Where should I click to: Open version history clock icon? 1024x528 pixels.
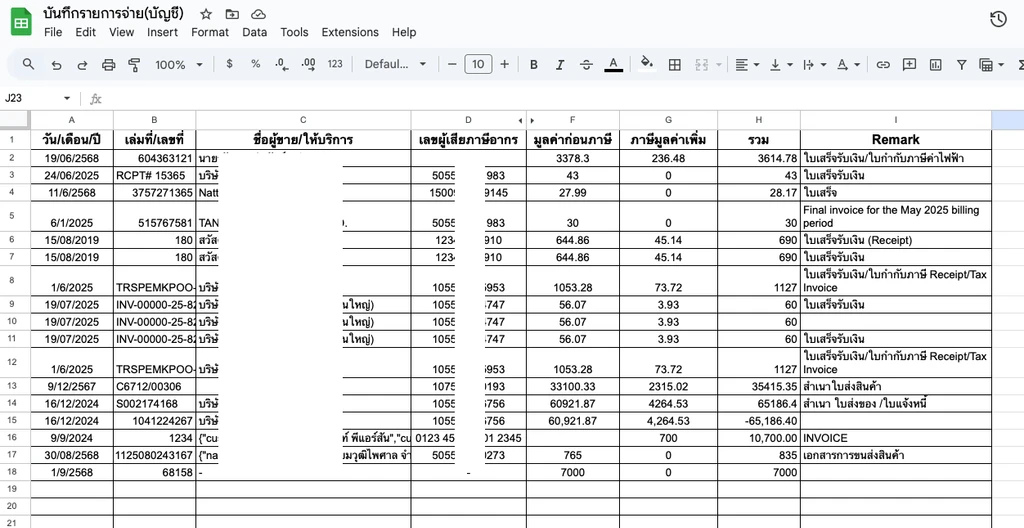998,20
